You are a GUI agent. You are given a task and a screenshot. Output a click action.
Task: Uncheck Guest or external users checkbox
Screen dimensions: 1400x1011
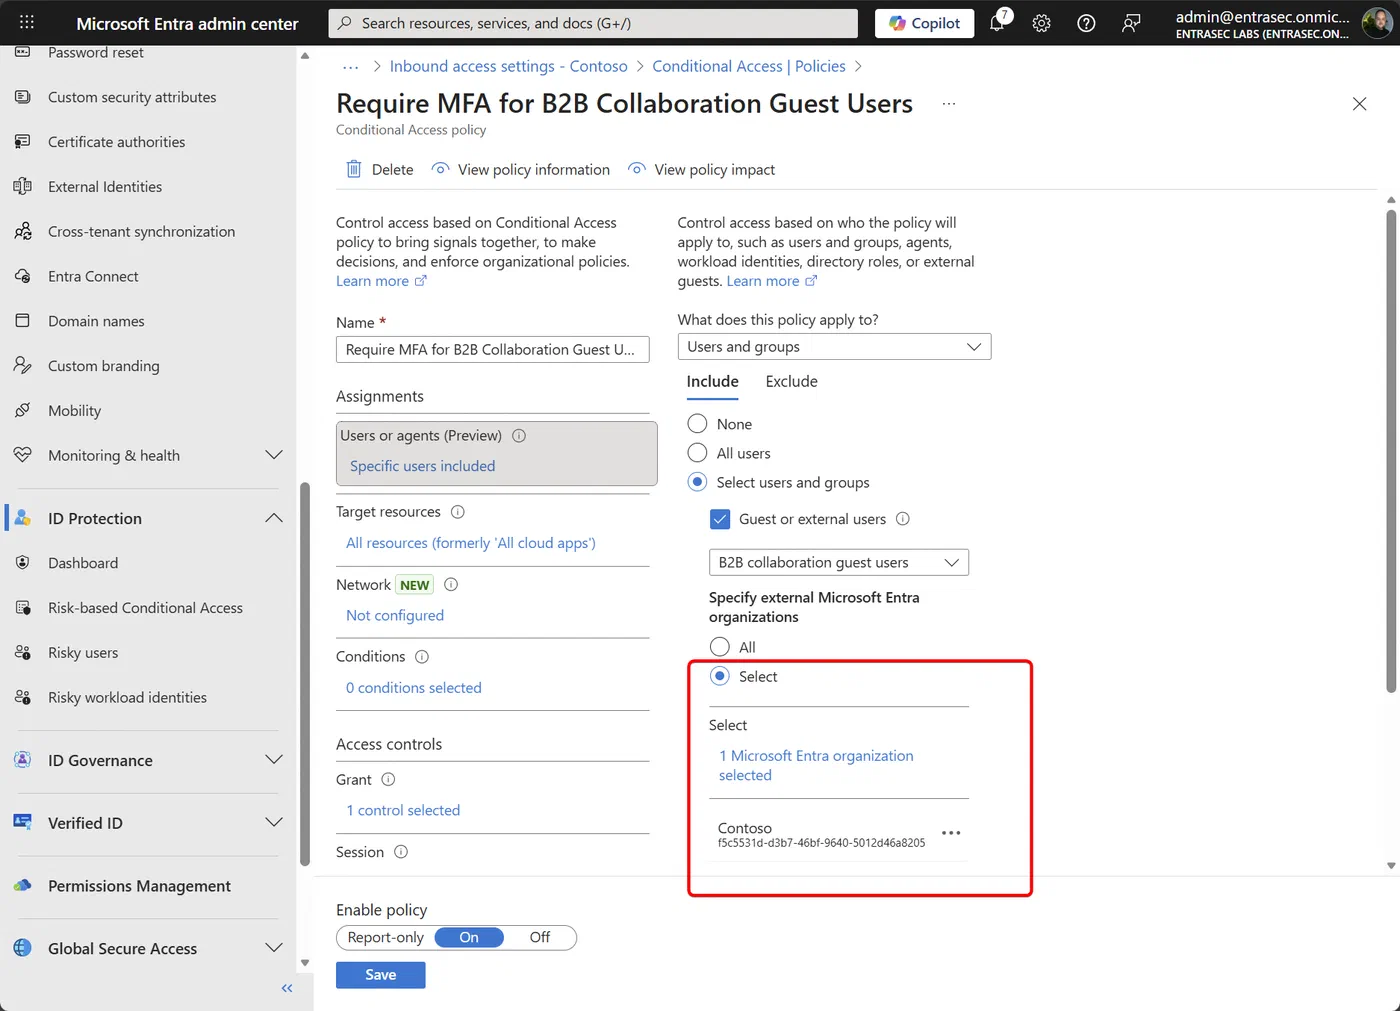point(720,519)
